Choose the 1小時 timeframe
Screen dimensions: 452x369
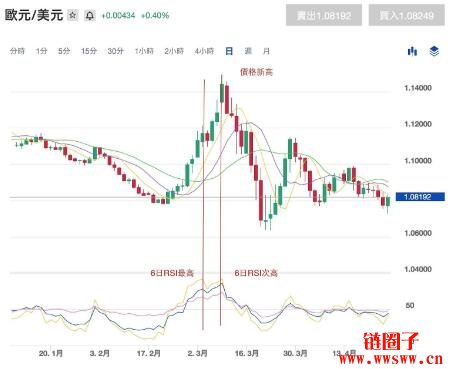point(144,51)
